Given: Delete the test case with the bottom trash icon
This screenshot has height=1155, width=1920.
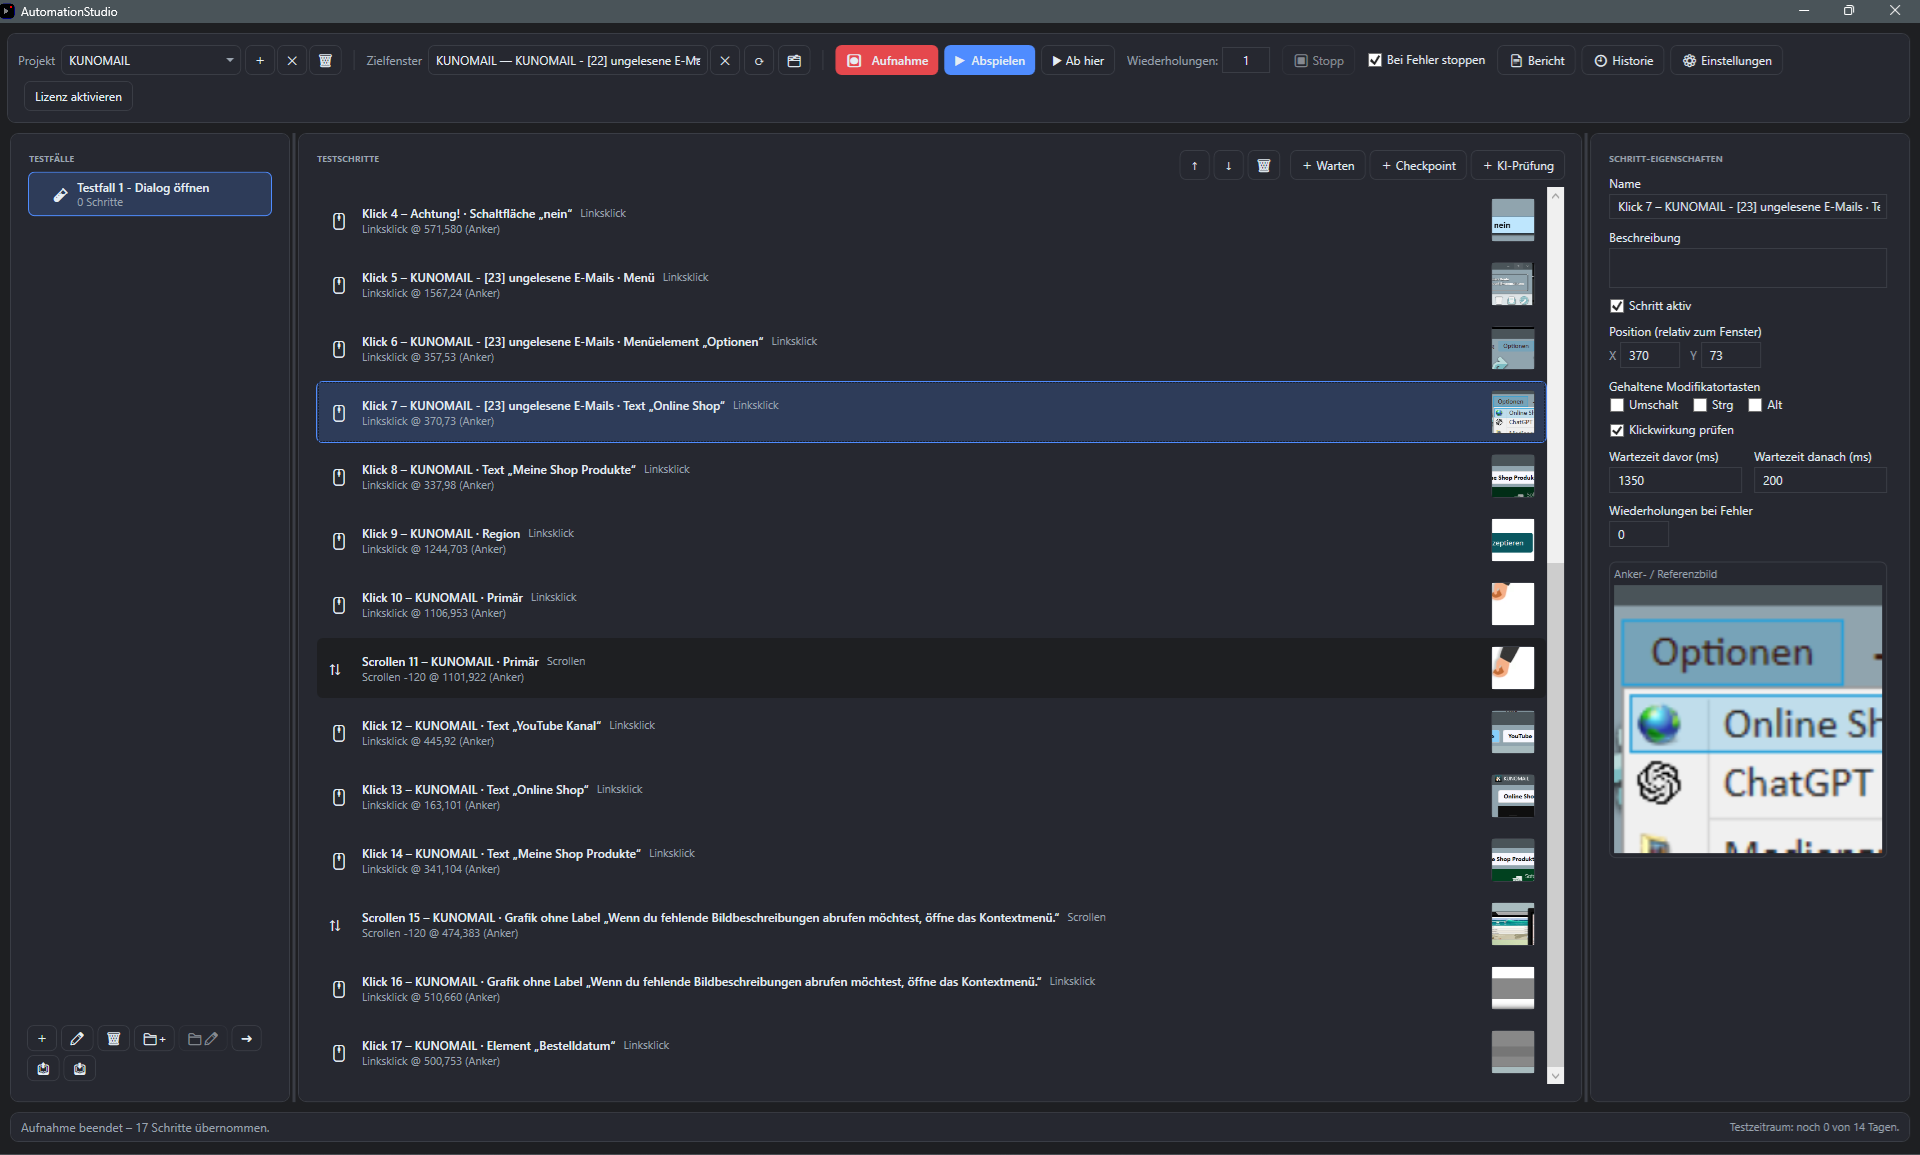Looking at the screenshot, I should pyautogui.click(x=114, y=1039).
